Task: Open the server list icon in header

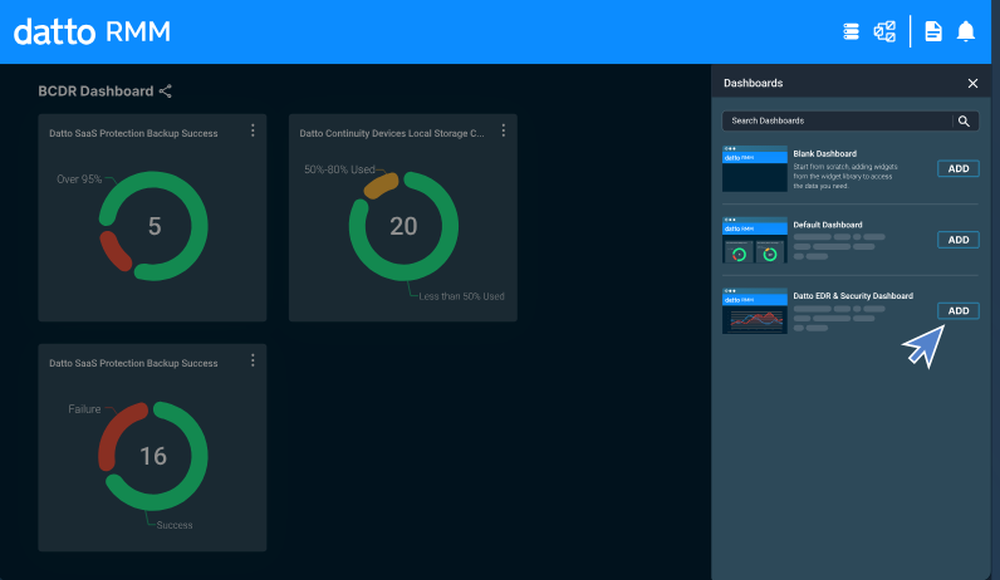Action: click(x=851, y=31)
